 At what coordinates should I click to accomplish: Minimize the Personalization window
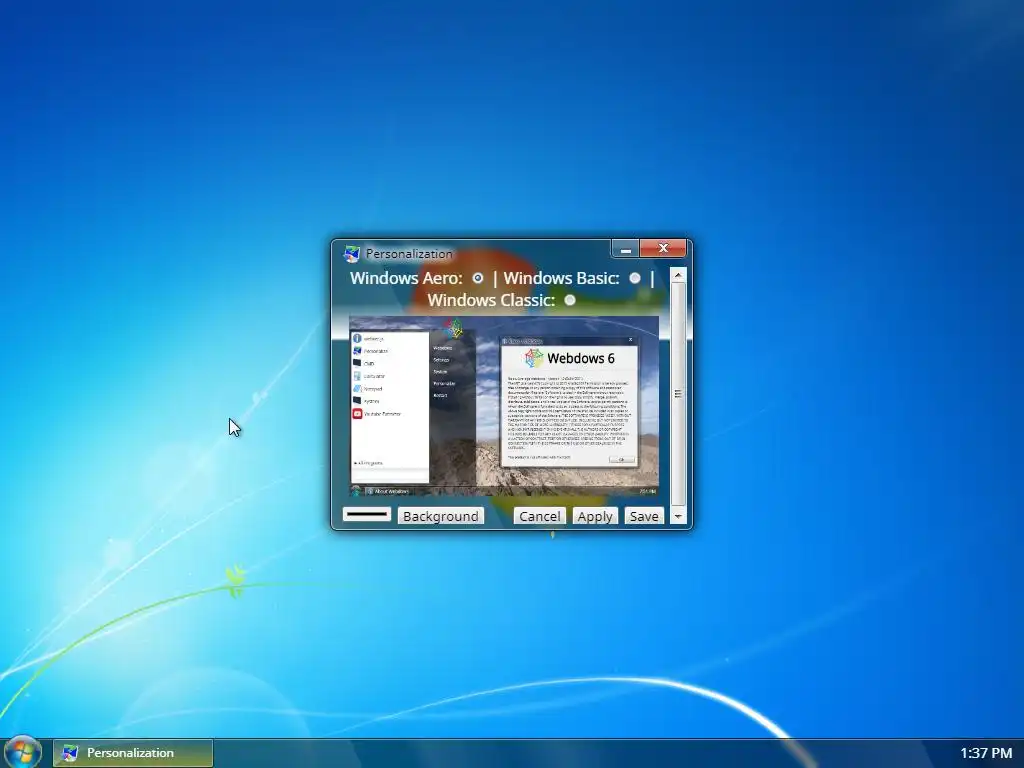click(x=626, y=249)
